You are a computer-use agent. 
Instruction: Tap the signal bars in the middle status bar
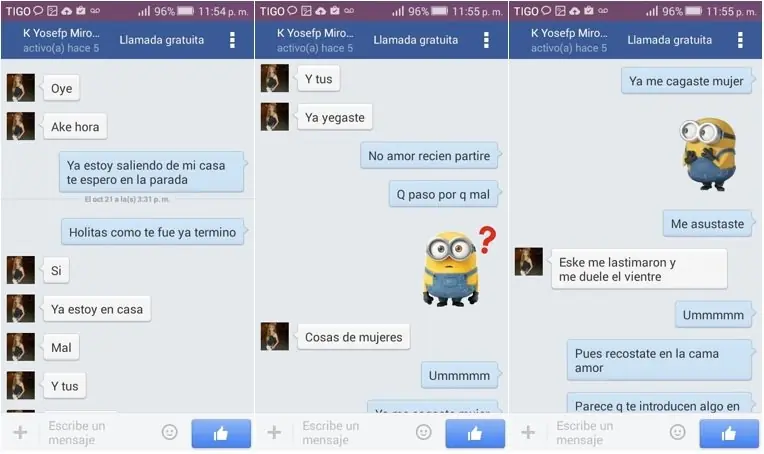coord(398,11)
